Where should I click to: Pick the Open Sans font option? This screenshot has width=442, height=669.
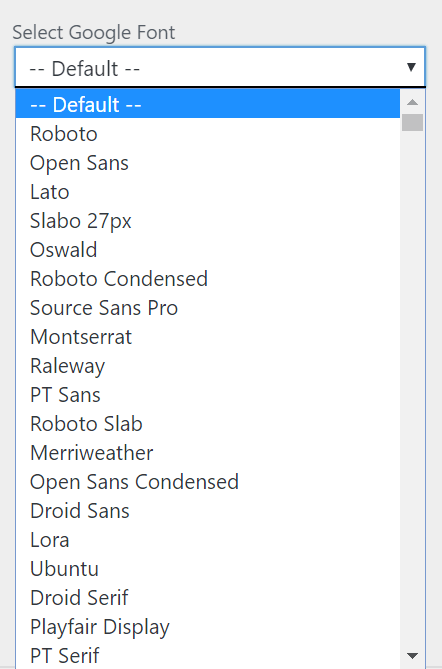(208, 163)
